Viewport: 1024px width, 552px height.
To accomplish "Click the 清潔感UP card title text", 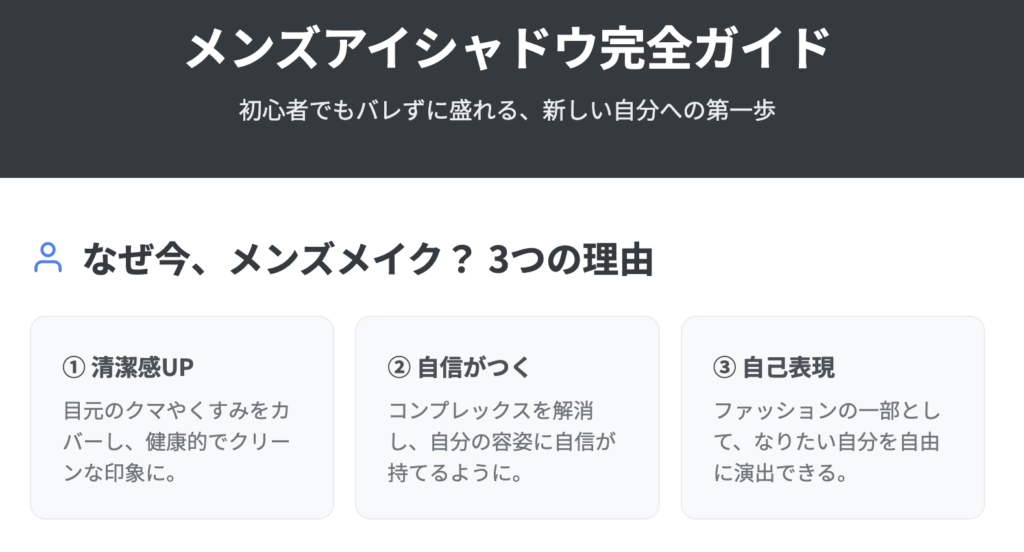I will (142, 367).
